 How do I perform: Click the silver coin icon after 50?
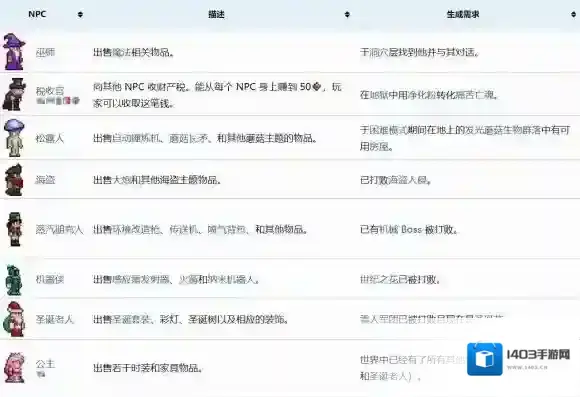pyautogui.click(x=316, y=87)
